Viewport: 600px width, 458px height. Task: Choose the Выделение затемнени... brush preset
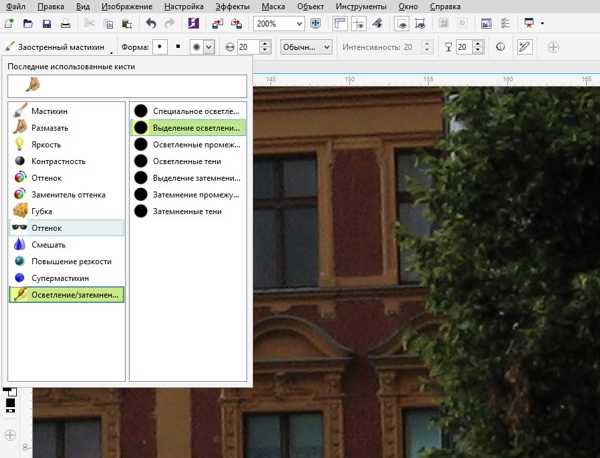point(188,178)
